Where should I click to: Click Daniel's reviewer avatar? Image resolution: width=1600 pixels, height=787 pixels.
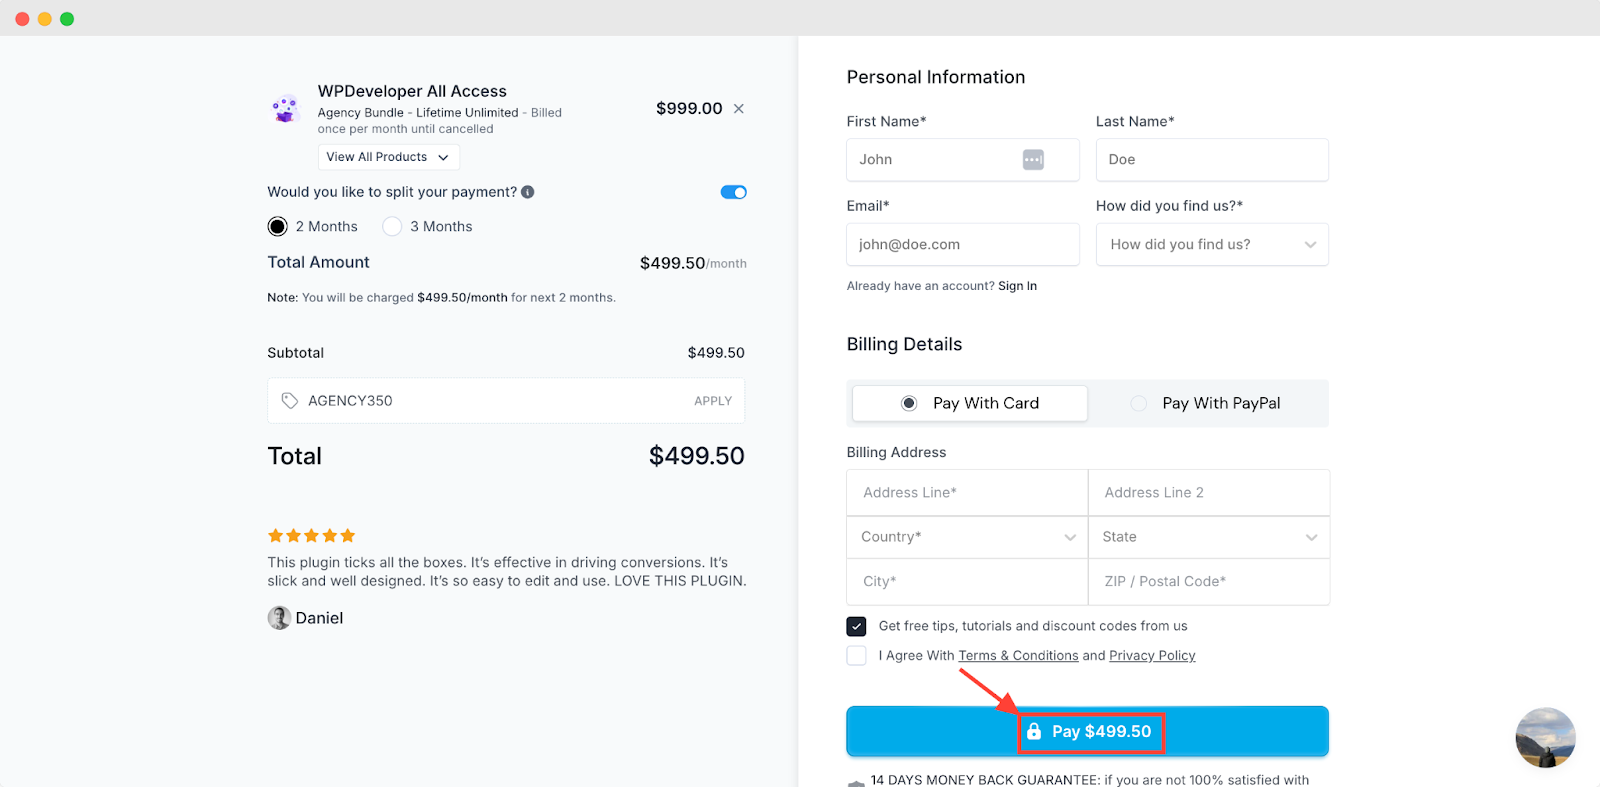point(279,618)
